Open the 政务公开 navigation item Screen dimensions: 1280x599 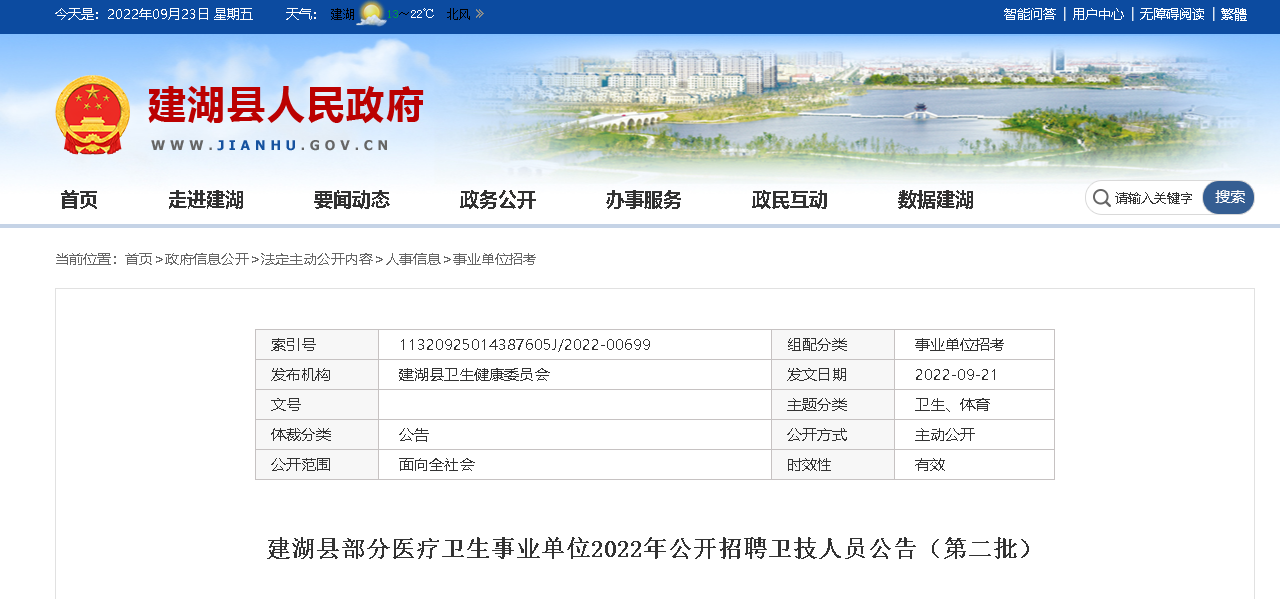coord(498,200)
